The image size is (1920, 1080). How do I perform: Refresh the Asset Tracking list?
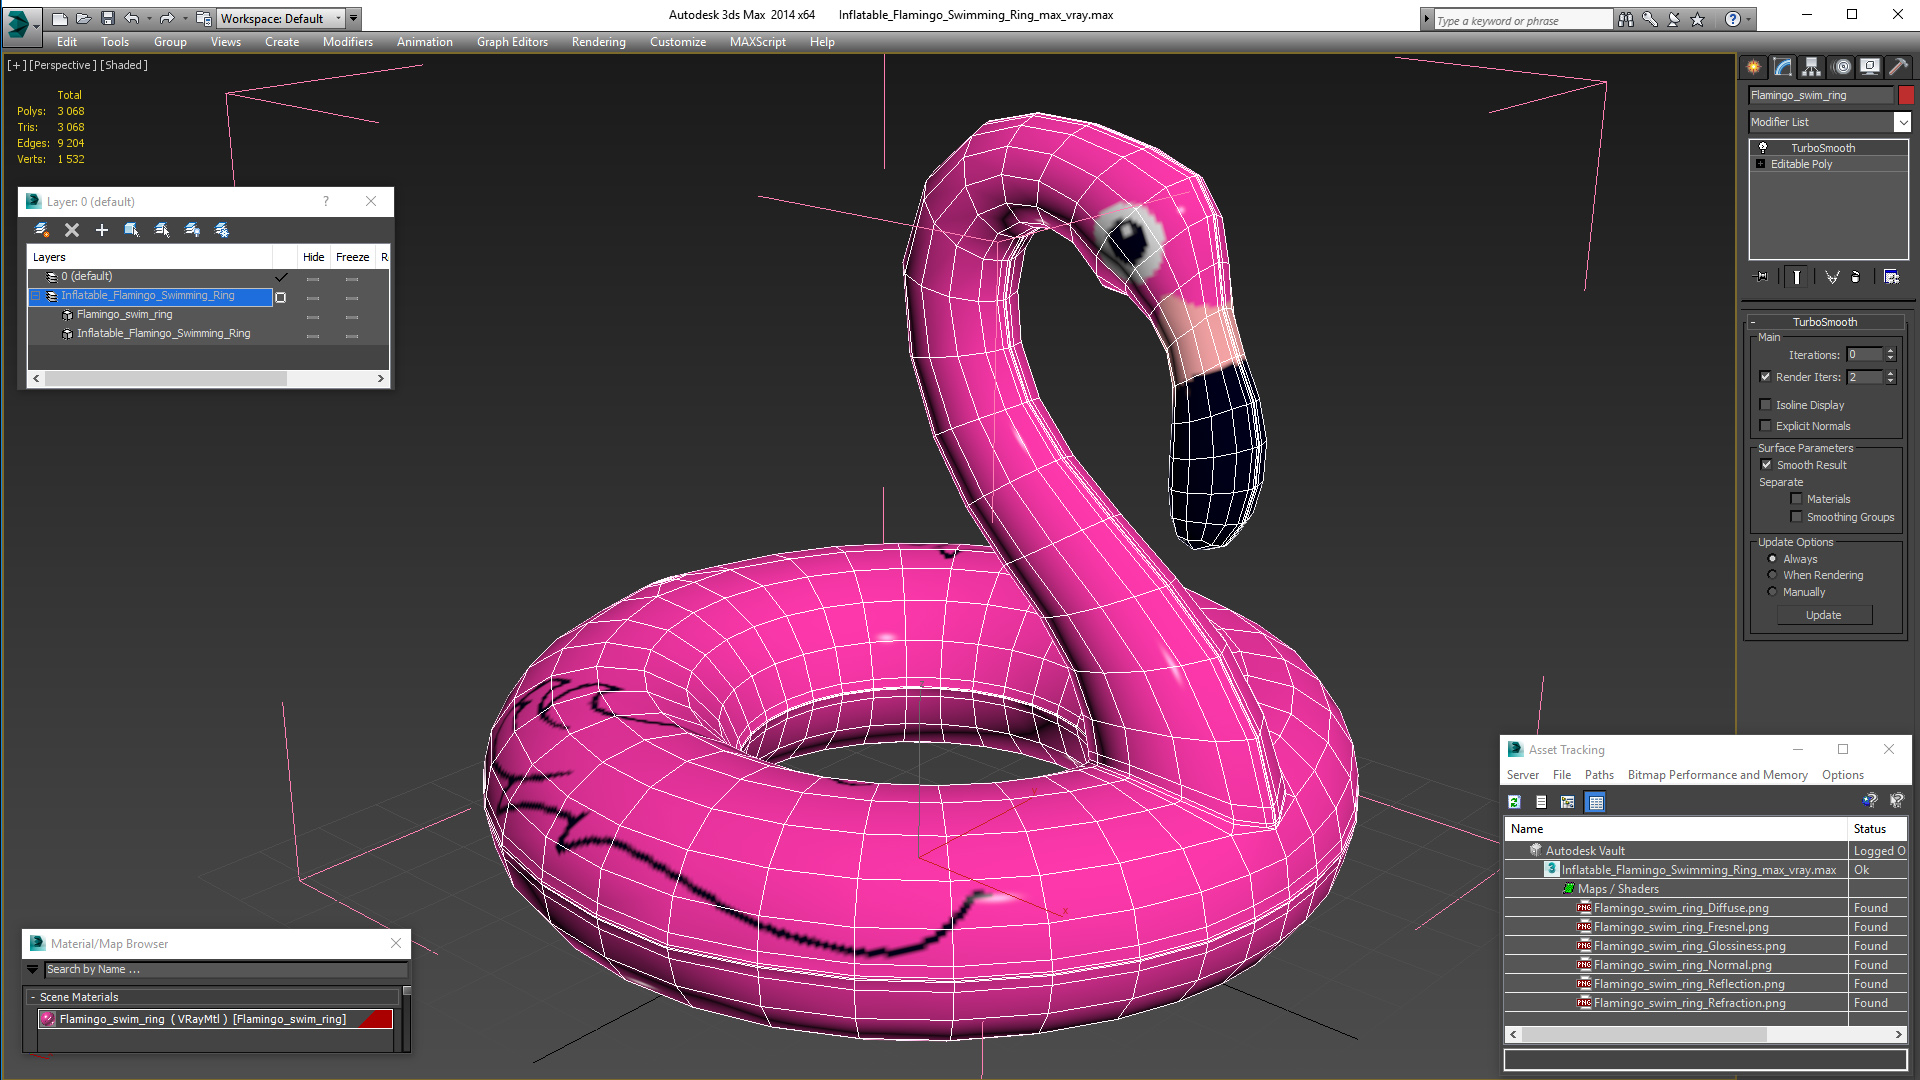pos(1514,802)
